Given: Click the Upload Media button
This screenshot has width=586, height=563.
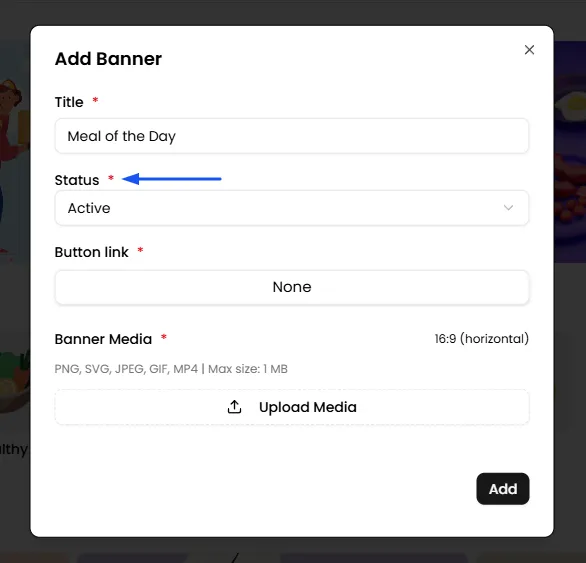Looking at the screenshot, I should point(292,407).
